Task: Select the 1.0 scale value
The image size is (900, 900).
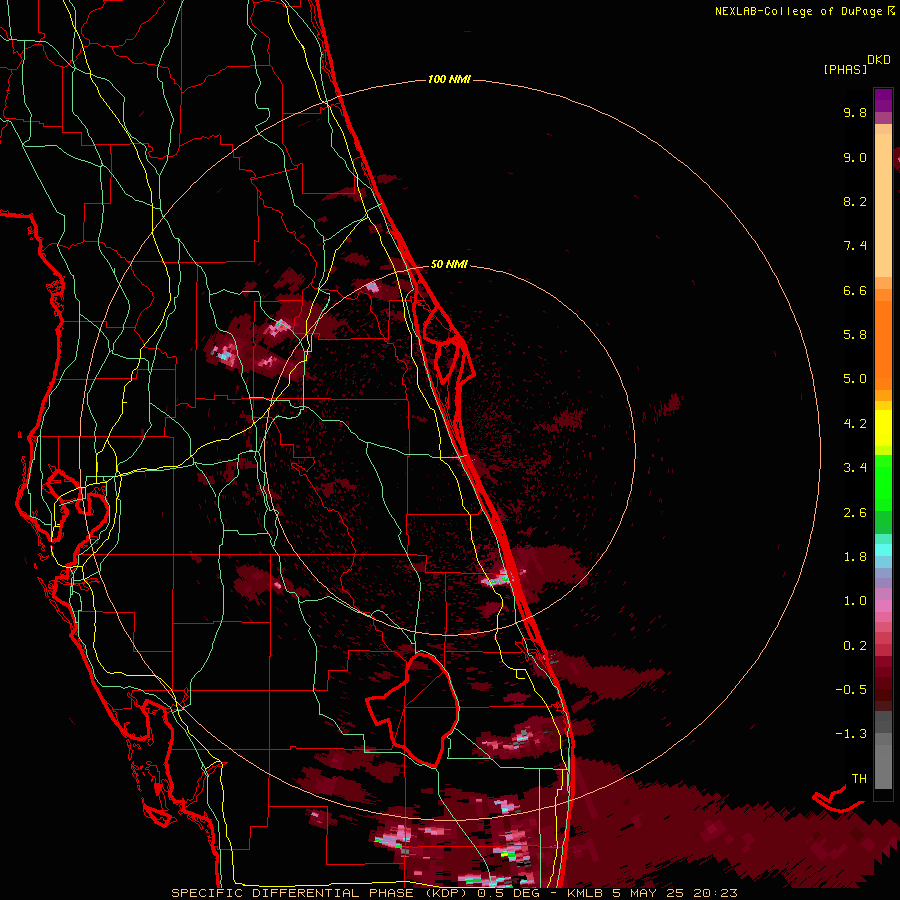Action: tap(855, 601)
